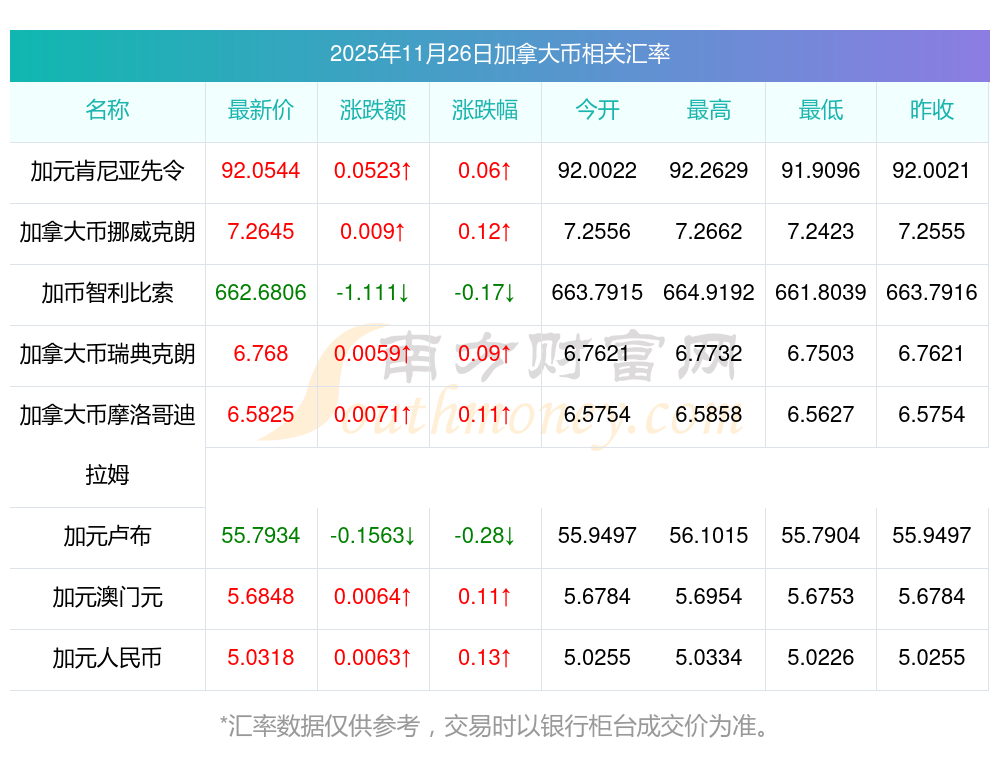1000x757 pixels.
Task: Click the -0.1563↓ change value
Action: click(x=373, y=536)
